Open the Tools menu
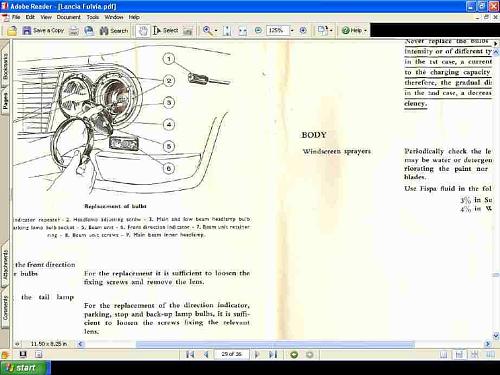 click(93, 17)
